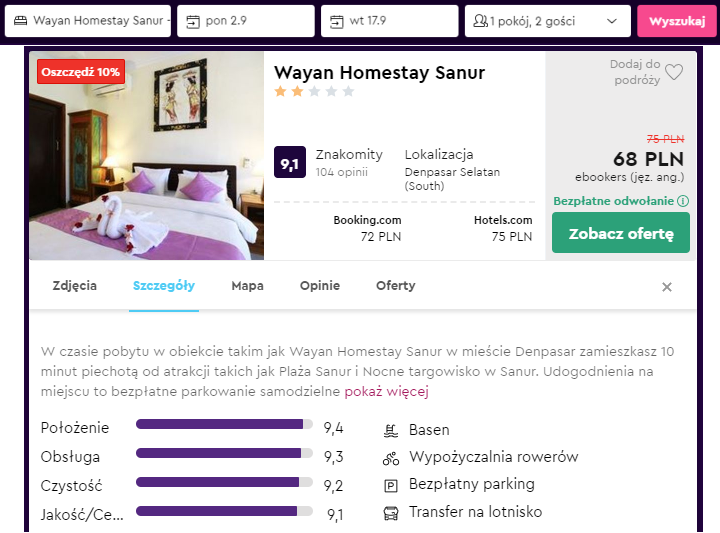The height and width of the screenshot is (533, 720).
Task: Click the bed icon in the hotel search field
Action: 20,21
